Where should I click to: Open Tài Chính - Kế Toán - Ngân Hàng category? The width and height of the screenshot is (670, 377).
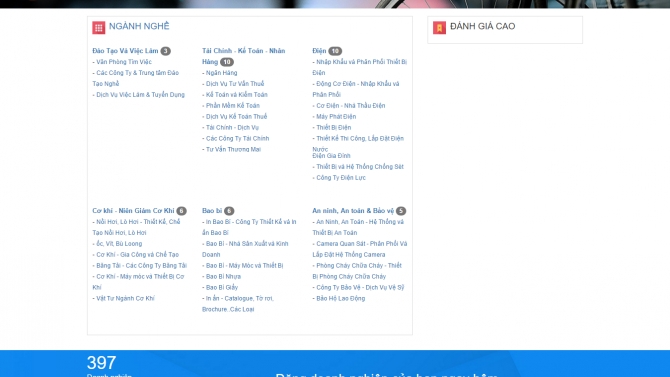click(x=244, y=56)
